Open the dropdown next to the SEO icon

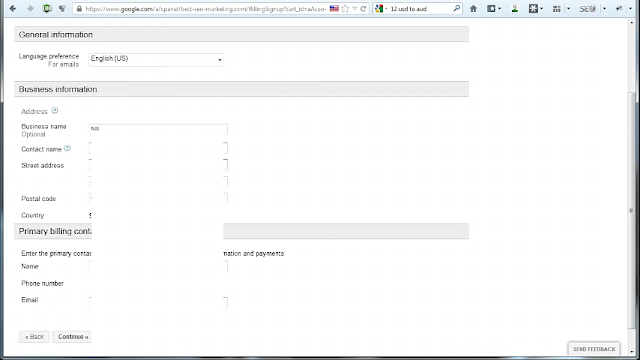[x=604, y=9]
